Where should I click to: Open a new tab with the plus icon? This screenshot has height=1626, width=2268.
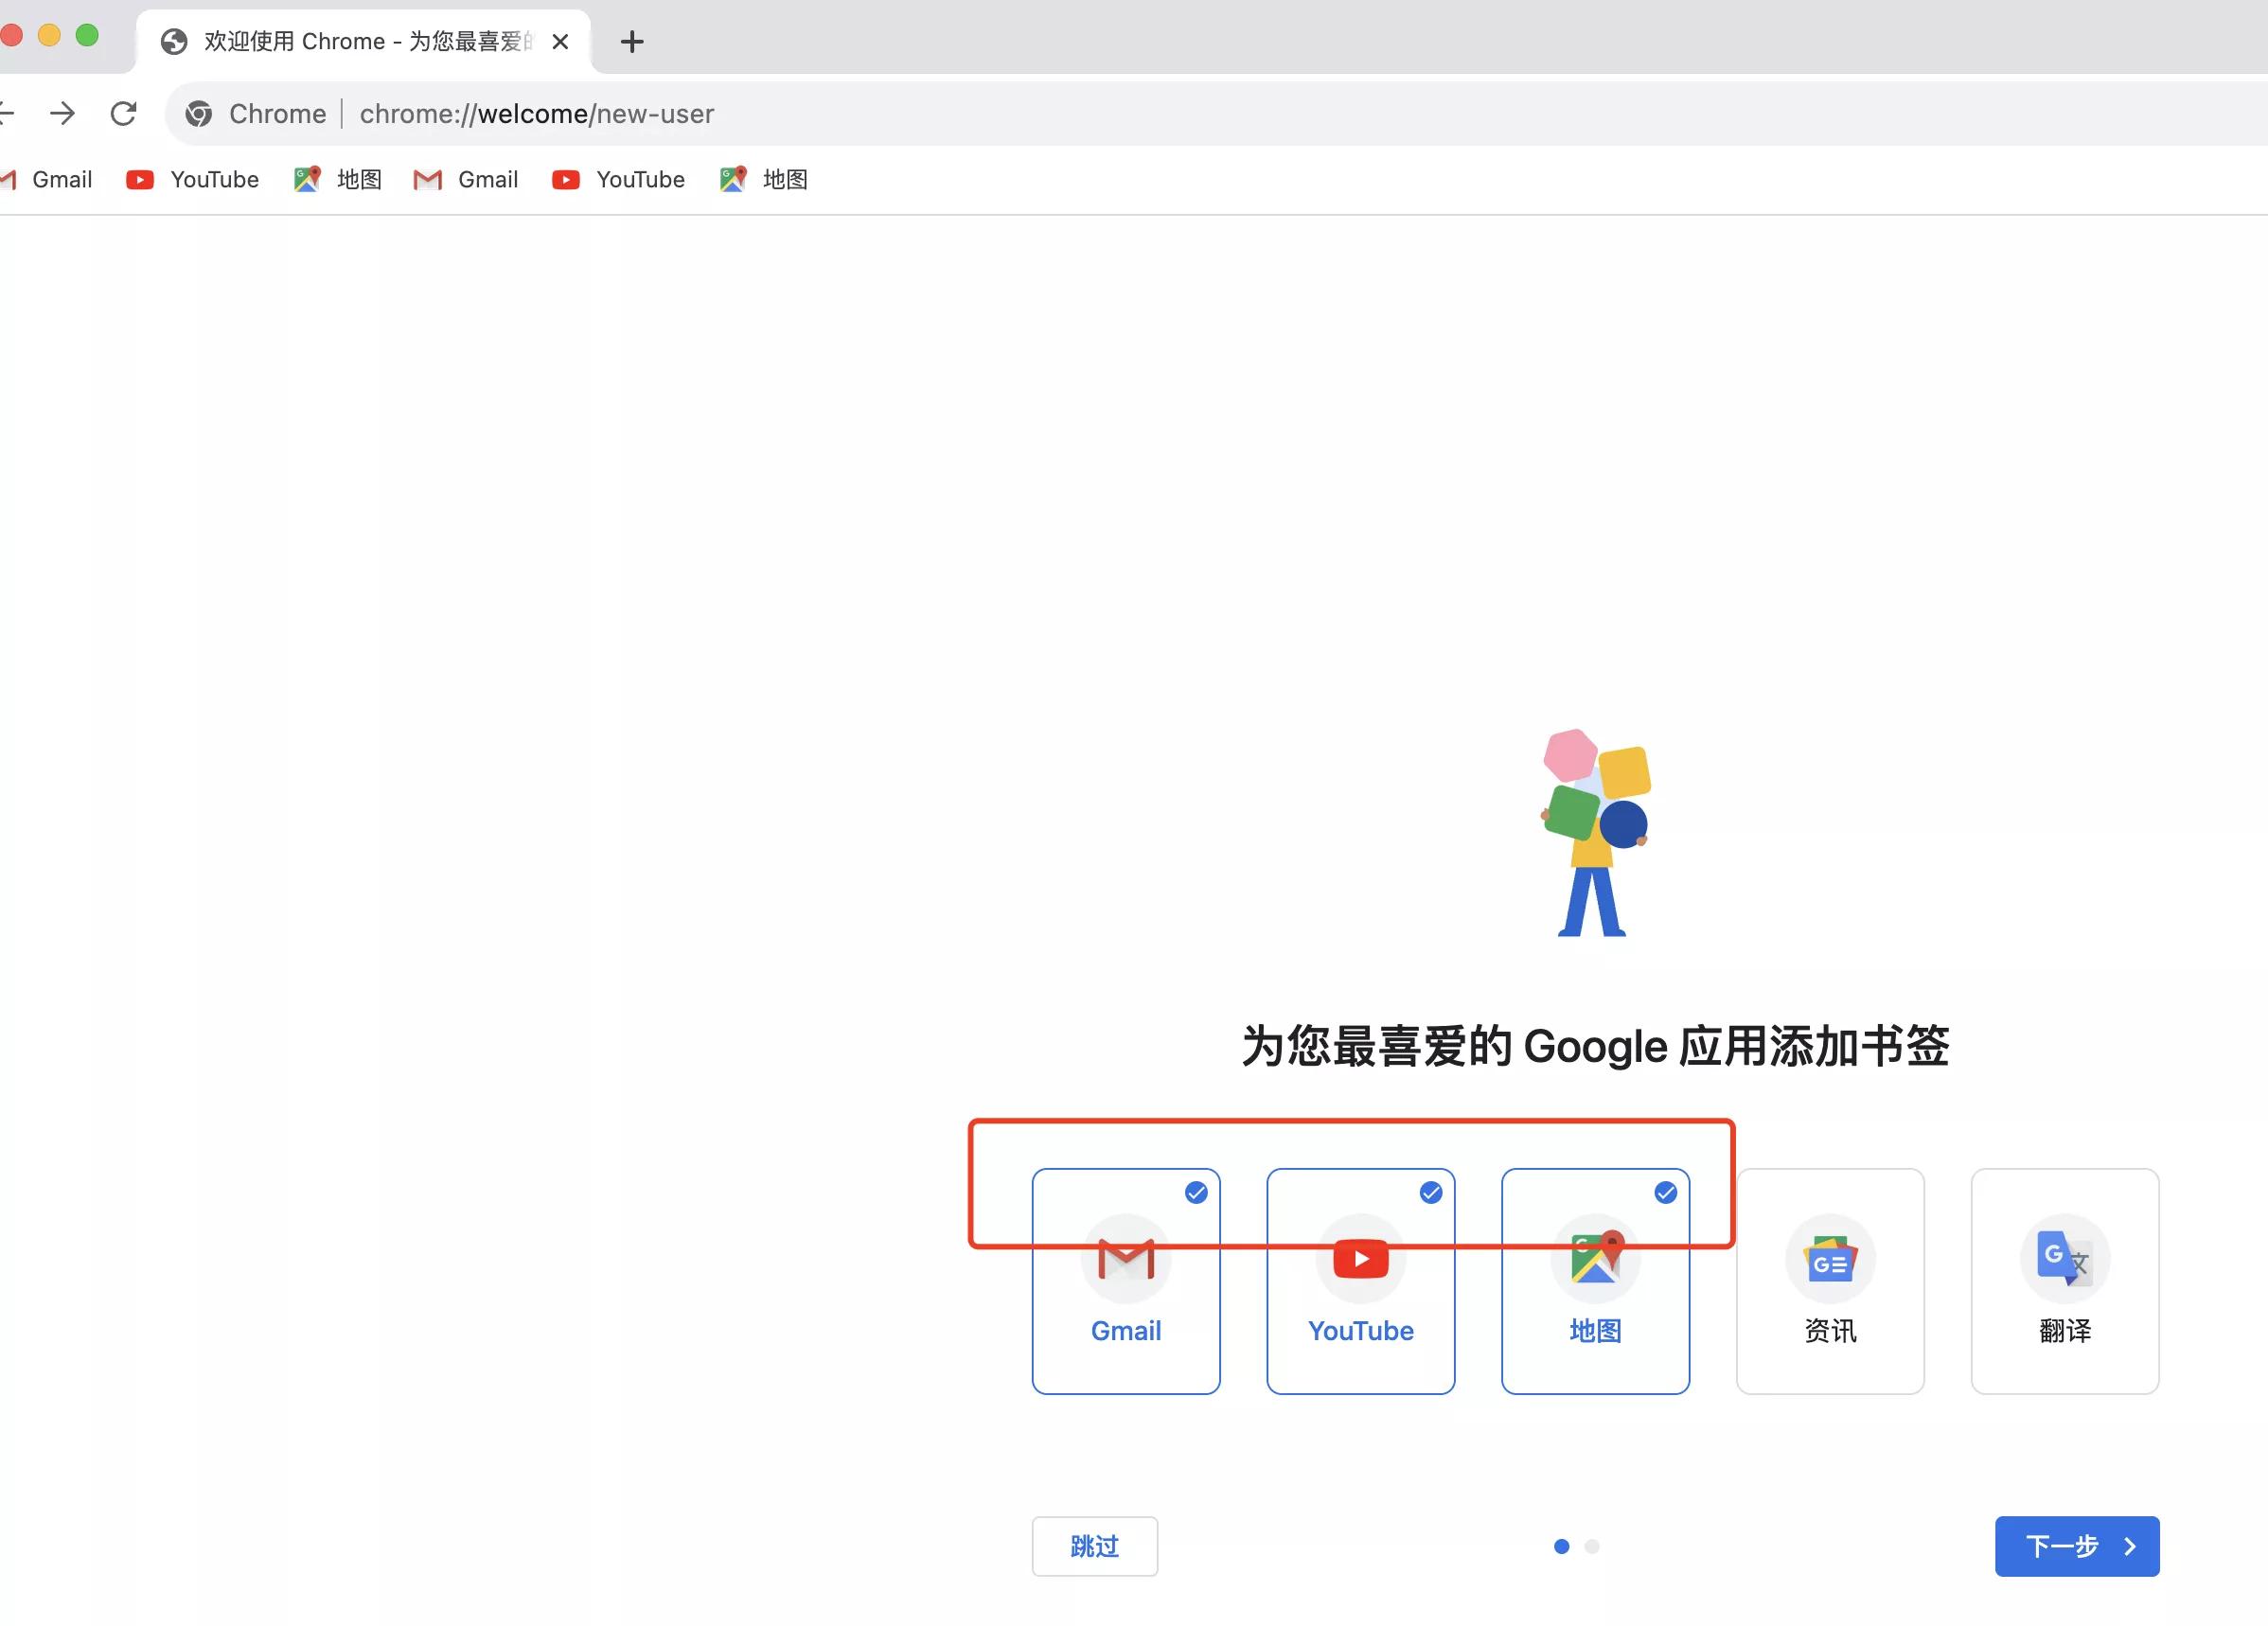(632, 42)
